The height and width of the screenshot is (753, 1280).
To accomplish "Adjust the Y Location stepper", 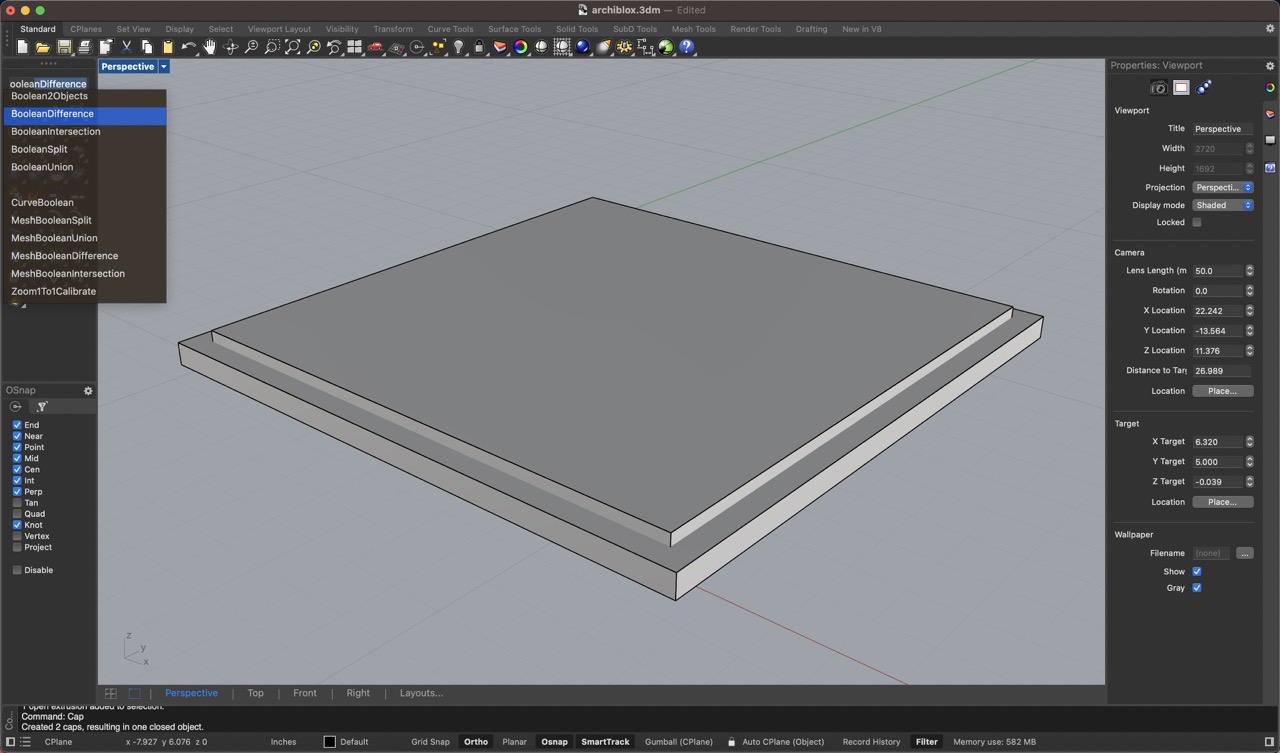I will coord(1249,331).
